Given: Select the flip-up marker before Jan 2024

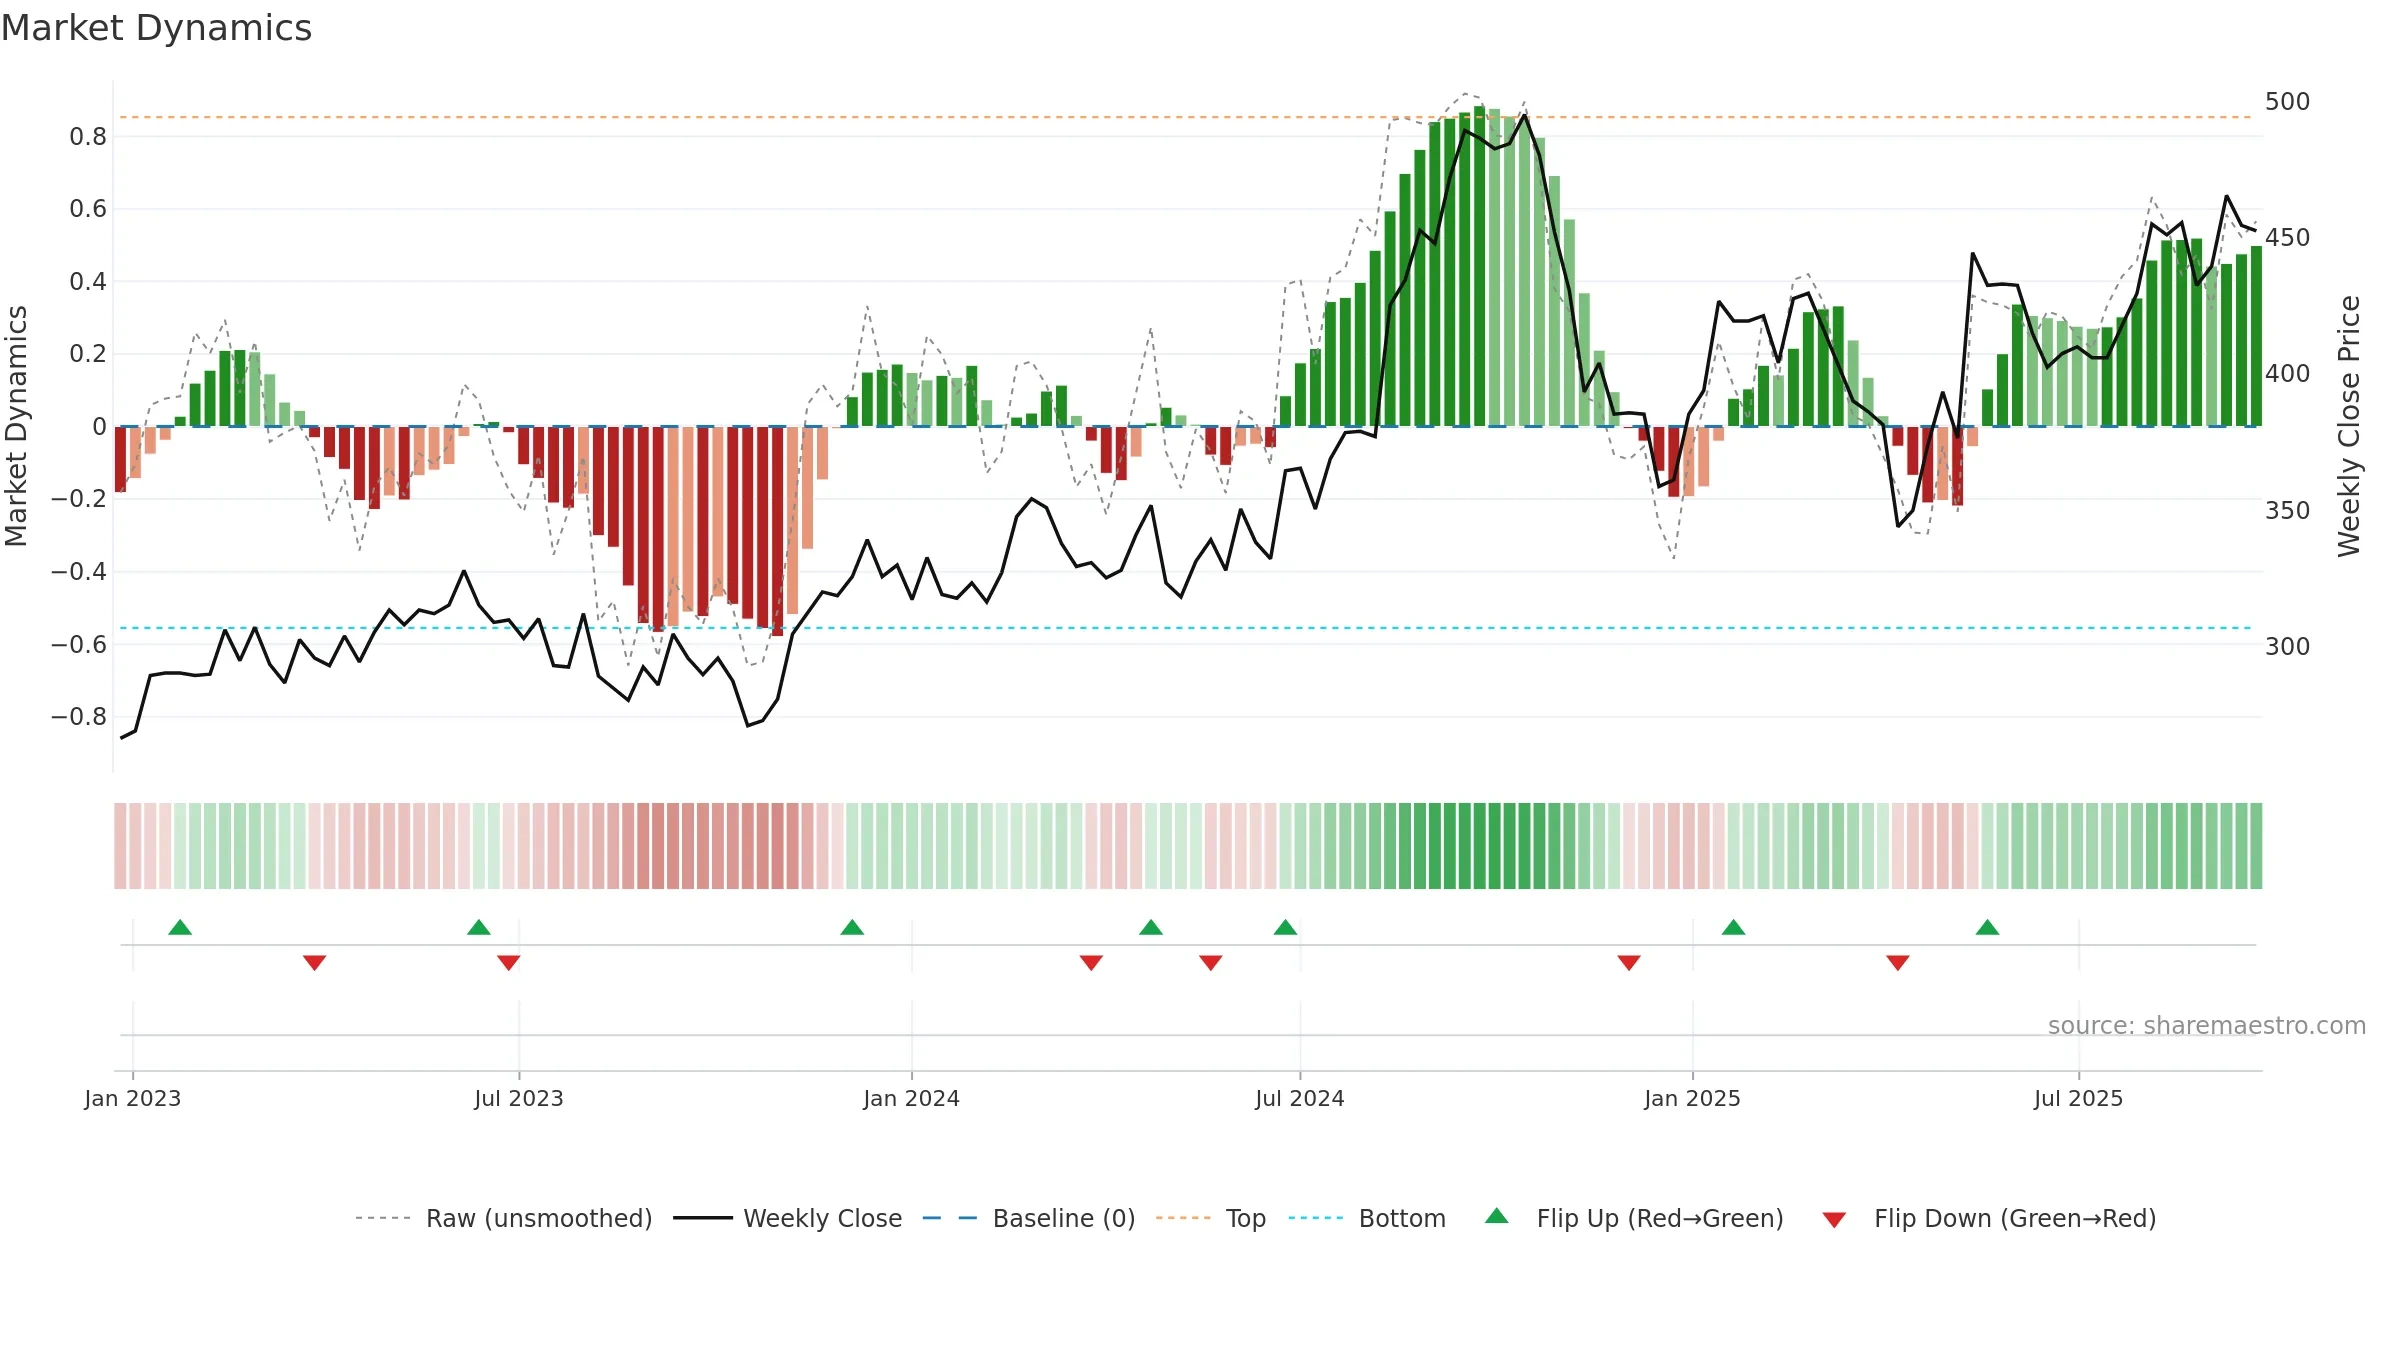Looking at the screenshot, I should point(852,927).
